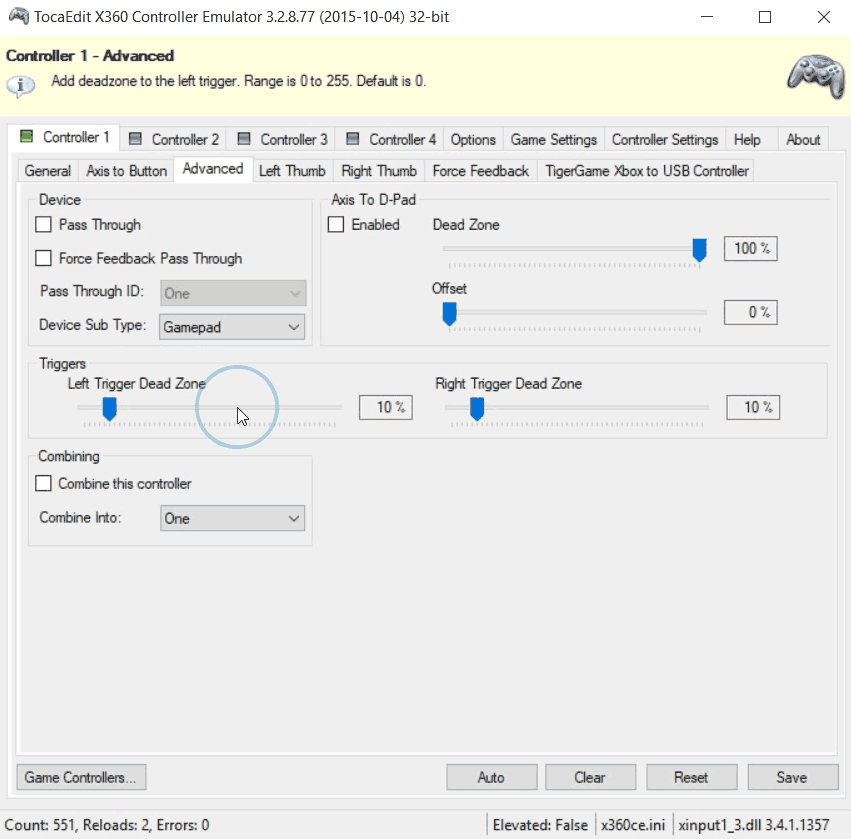This screenshot has width=851, height=839.
Task: Minimize the X360 Controller Emulator window
Action: pos(707,17)
